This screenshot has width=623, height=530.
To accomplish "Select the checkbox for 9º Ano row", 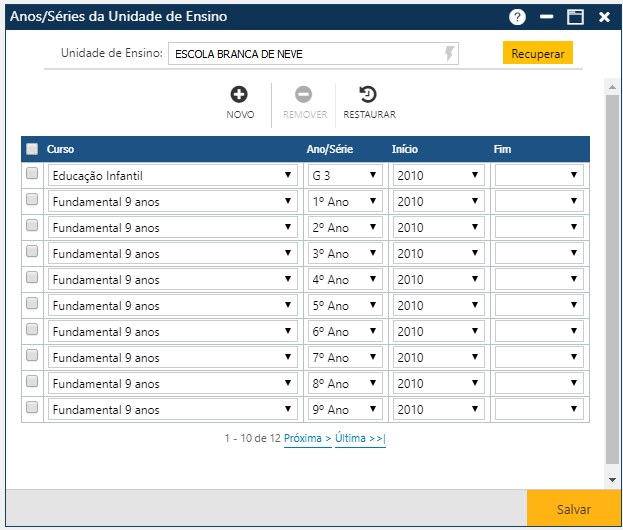I will 32,408.
